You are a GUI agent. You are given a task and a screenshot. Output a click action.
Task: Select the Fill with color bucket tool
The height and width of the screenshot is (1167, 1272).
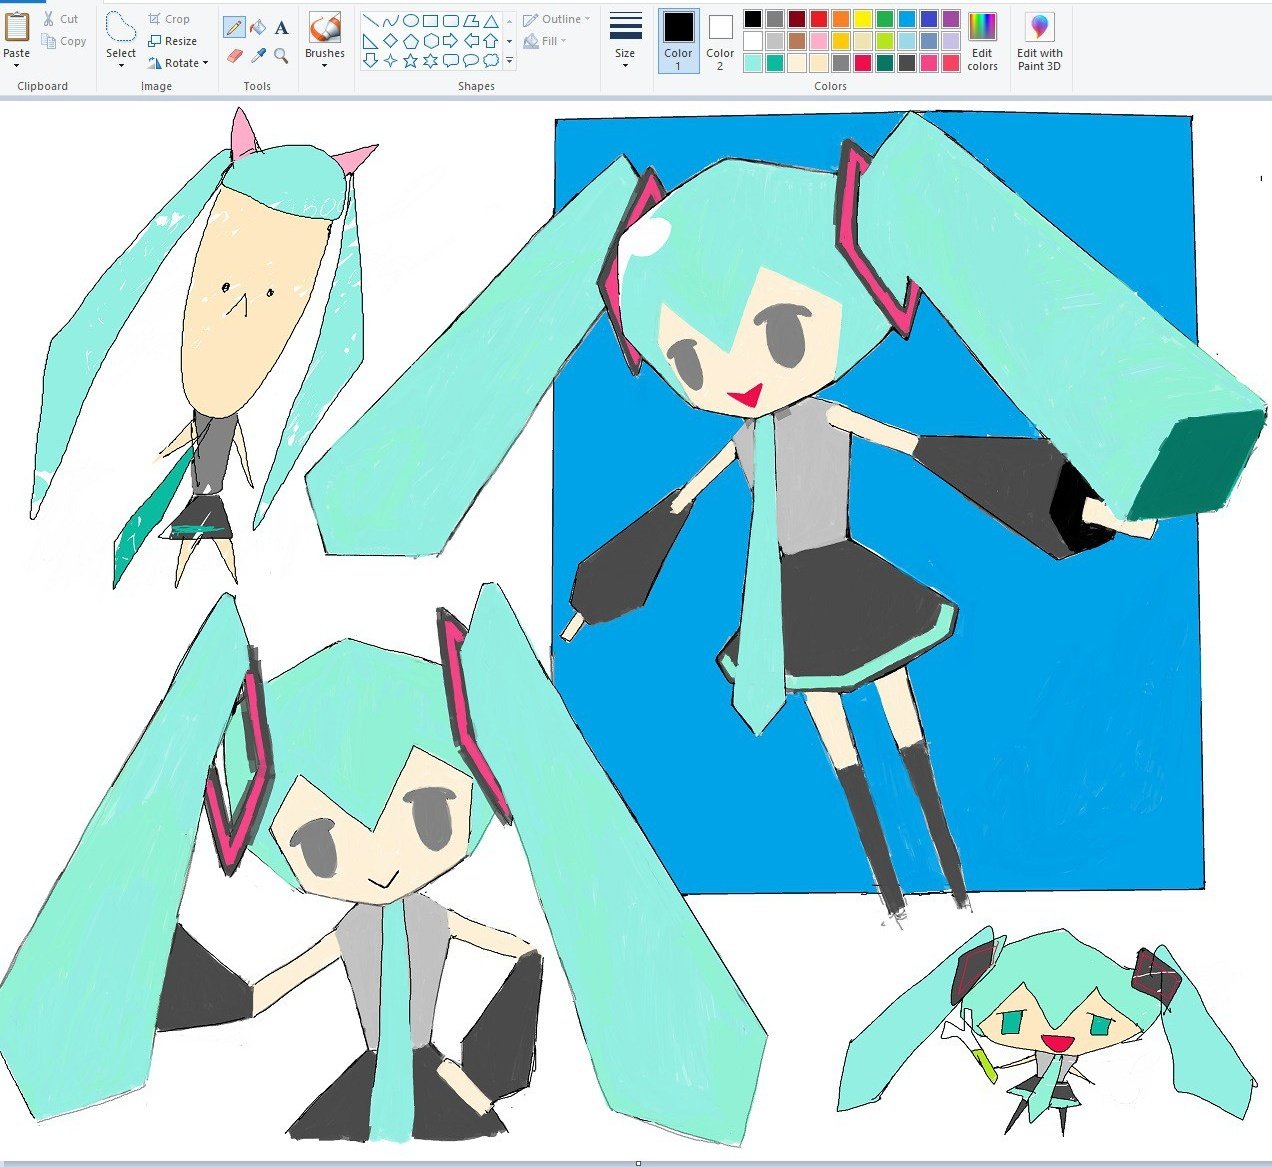(258, 27)
